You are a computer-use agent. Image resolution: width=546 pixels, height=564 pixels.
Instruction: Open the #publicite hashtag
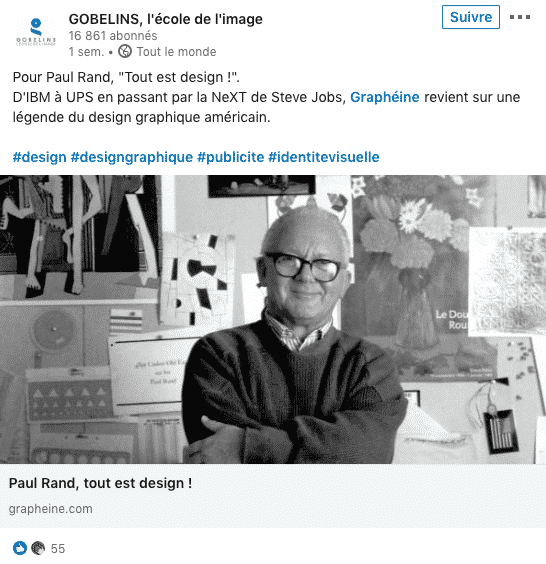[231, 157]
